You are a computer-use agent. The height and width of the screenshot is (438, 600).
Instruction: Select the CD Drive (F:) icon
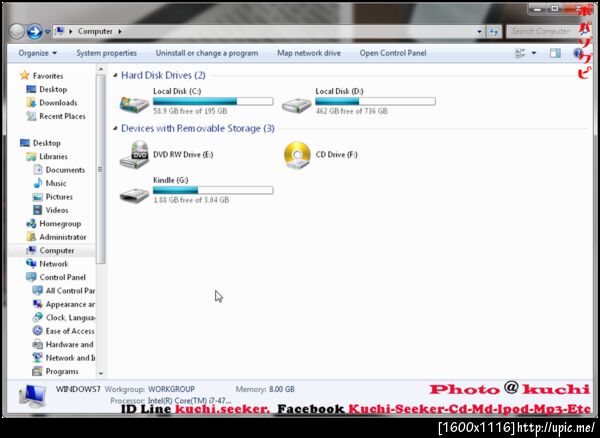point(297,155)
